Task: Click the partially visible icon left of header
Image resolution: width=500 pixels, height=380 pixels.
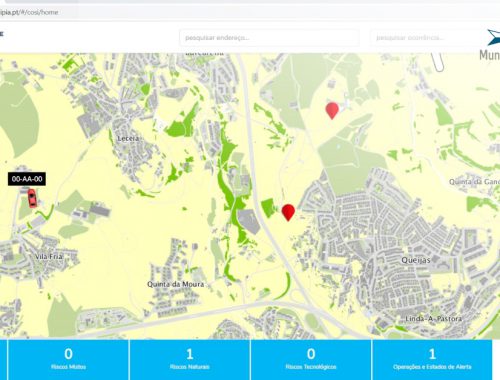Action: pos(1,34)
